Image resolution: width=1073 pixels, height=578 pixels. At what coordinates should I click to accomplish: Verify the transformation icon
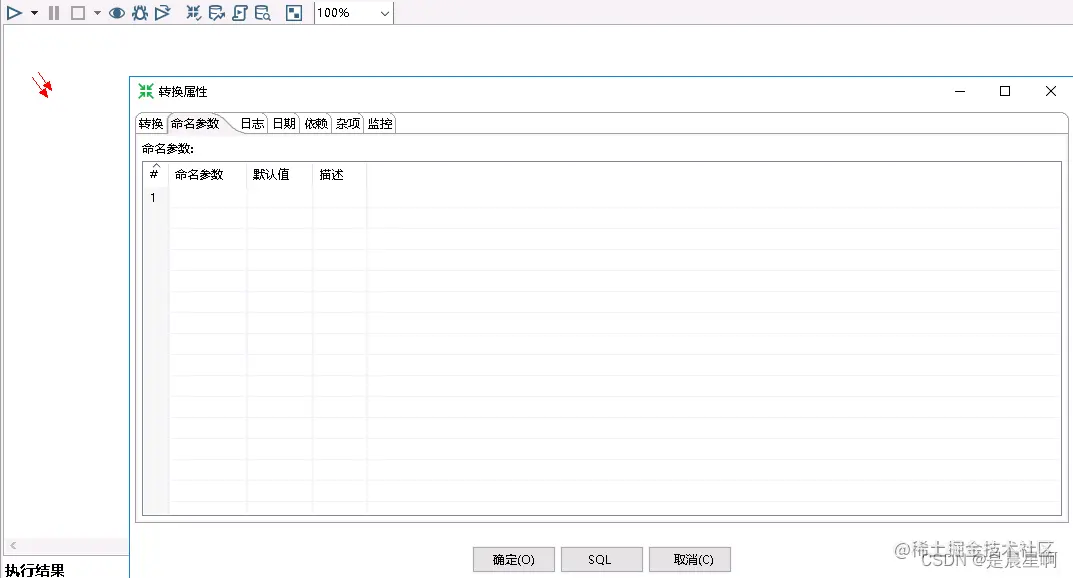194,13
